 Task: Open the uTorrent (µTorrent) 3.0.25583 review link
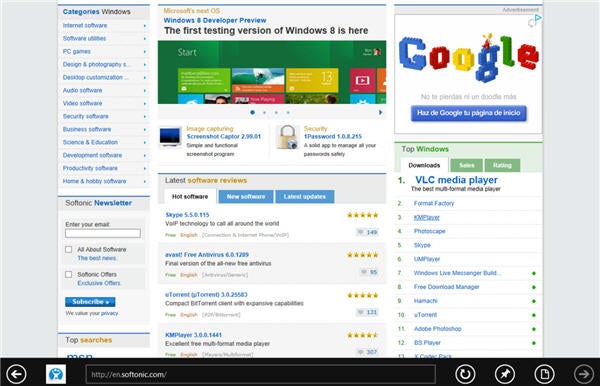(x=206, y=295)
